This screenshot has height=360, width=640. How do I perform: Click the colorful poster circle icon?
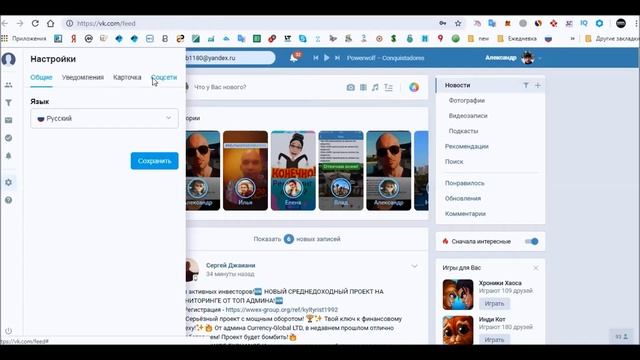coord(414,87)
